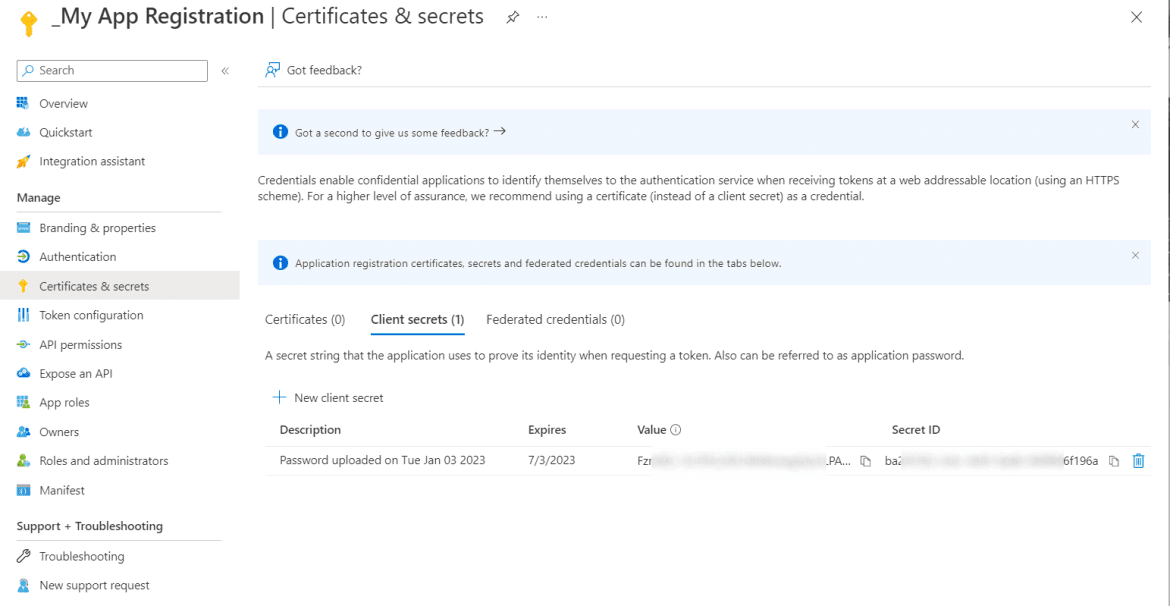The width and height of the screenshot is (1170, 606).
Task: Select the Client secrets (1) tab
Action: coord(418,319)
